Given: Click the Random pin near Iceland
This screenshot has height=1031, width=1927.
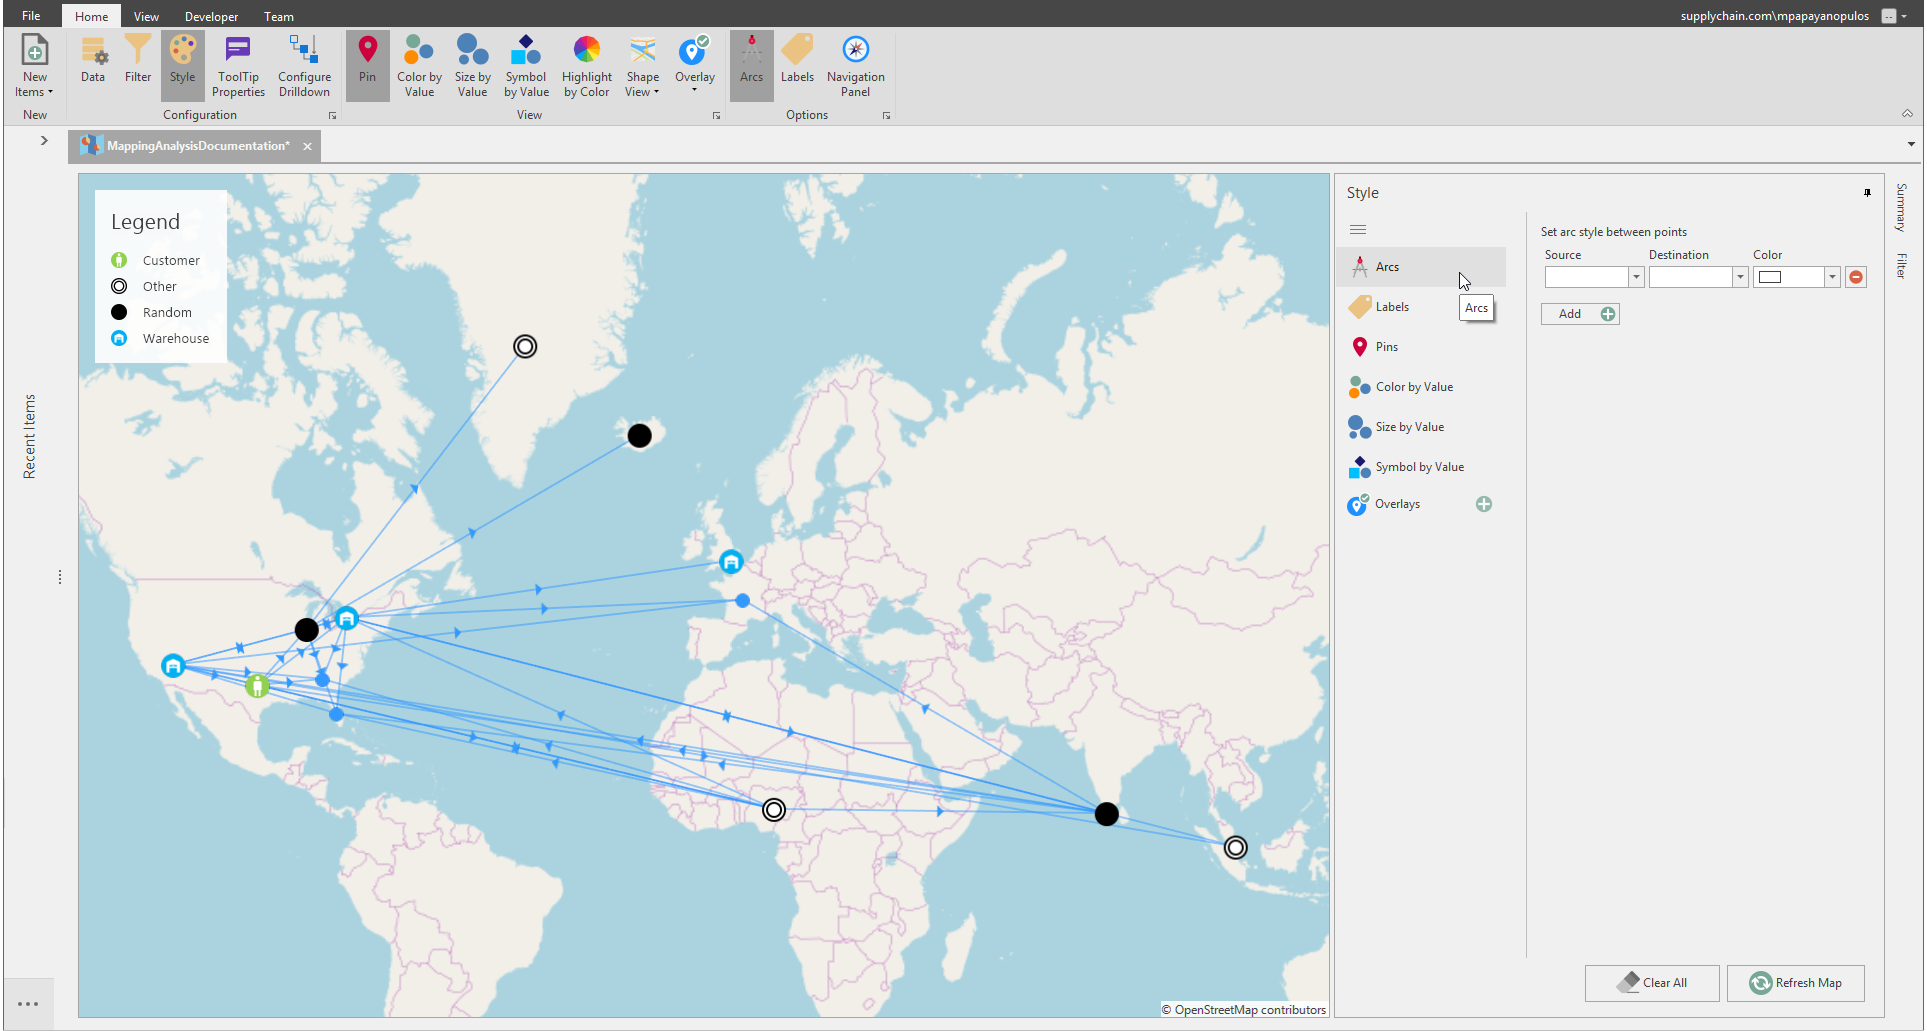Looking at the screenshot, I should tap(639, 435).
